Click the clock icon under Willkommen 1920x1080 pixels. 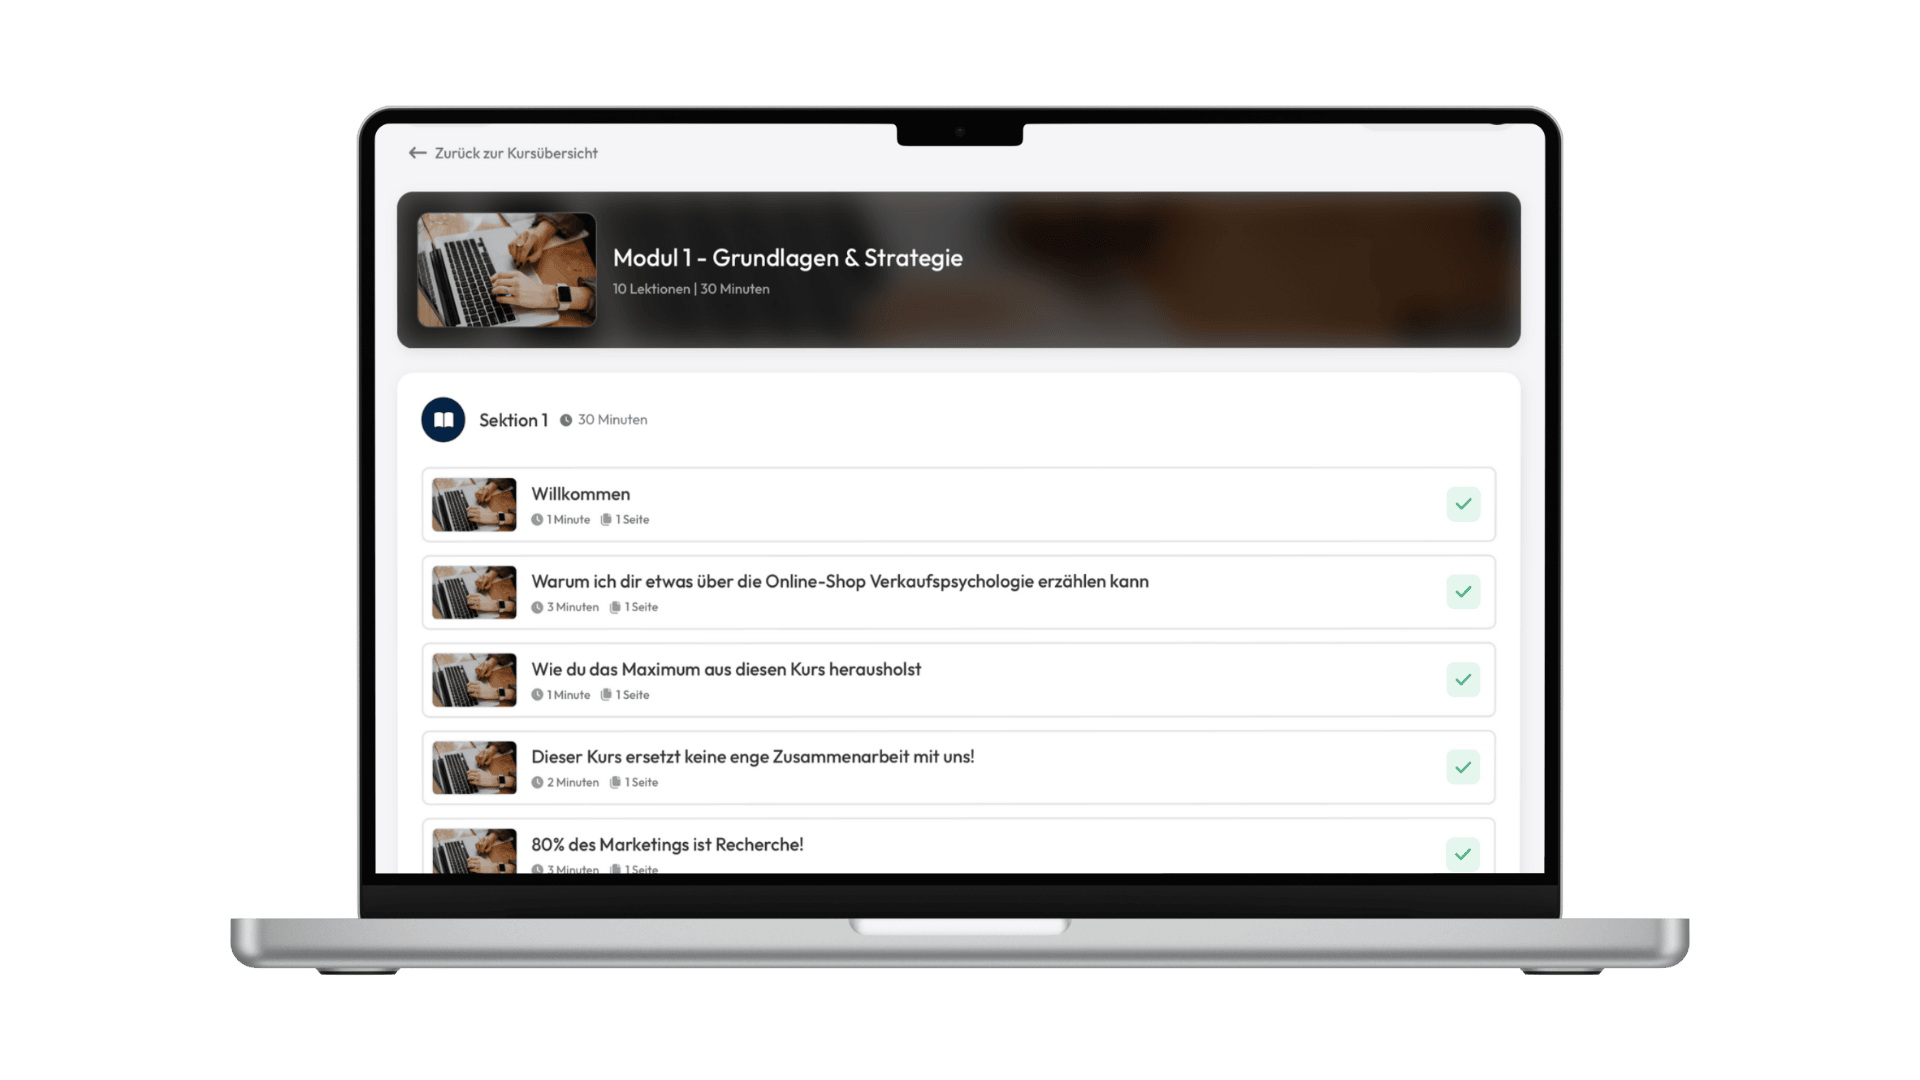(x=537, y=520)
